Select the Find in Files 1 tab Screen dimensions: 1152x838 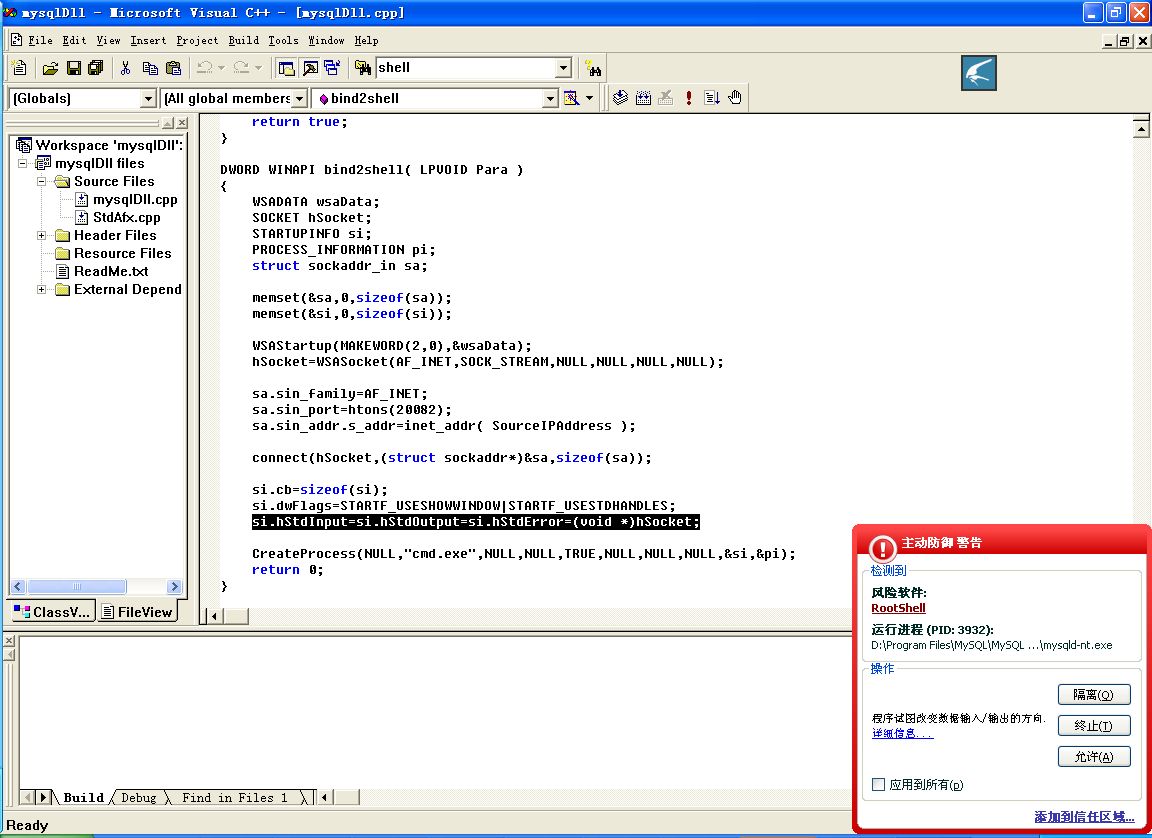pos(234,798)
